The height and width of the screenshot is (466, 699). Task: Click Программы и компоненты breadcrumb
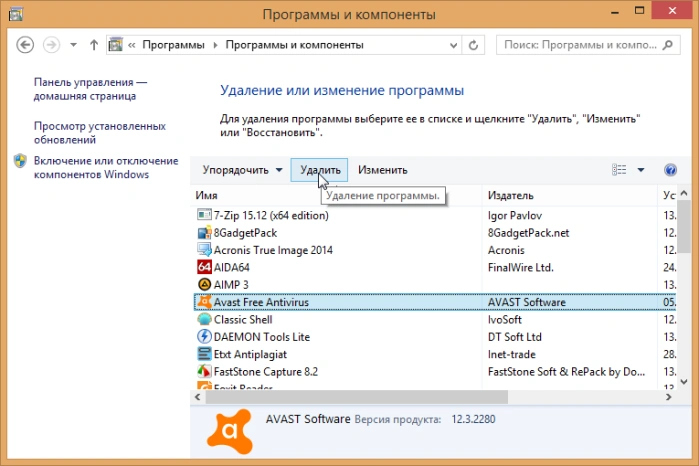pos(294,45)
